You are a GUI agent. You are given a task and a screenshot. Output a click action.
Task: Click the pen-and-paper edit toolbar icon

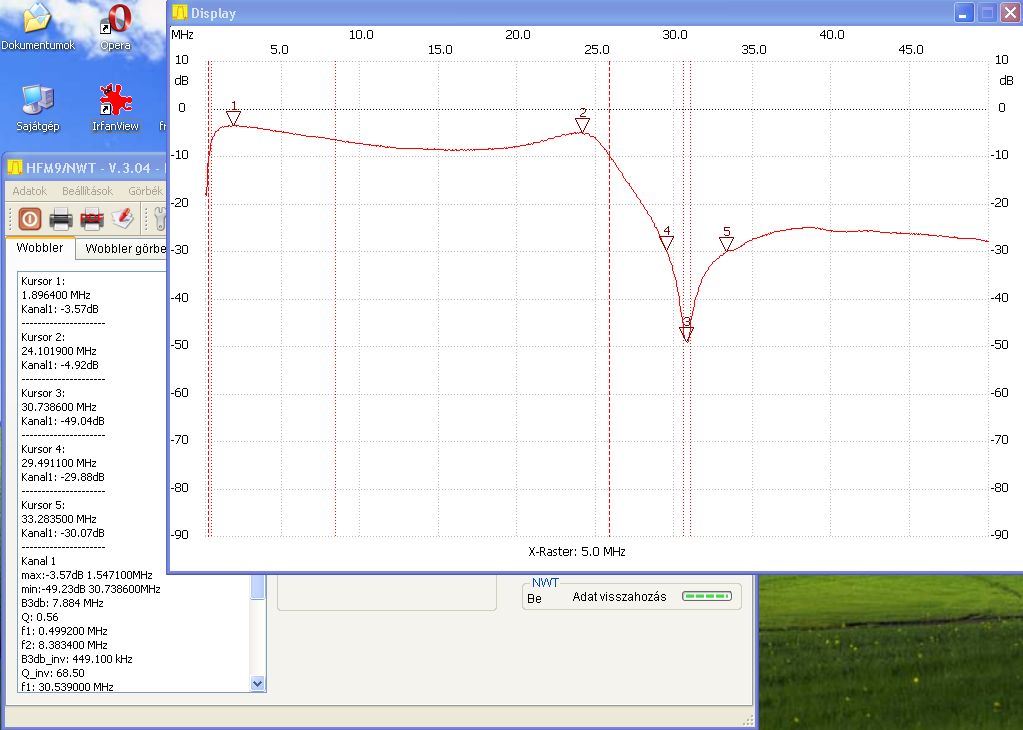[123, 218]
